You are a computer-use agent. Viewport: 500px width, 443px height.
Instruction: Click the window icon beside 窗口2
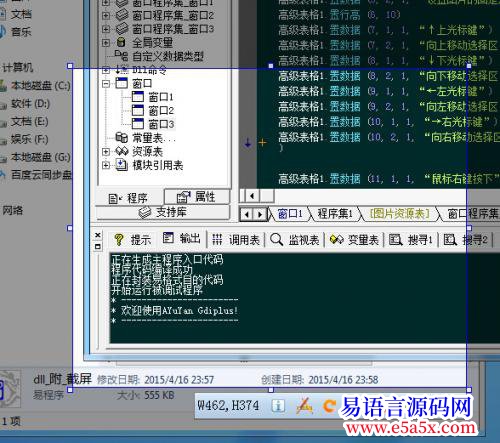click(x=138, y=110)
